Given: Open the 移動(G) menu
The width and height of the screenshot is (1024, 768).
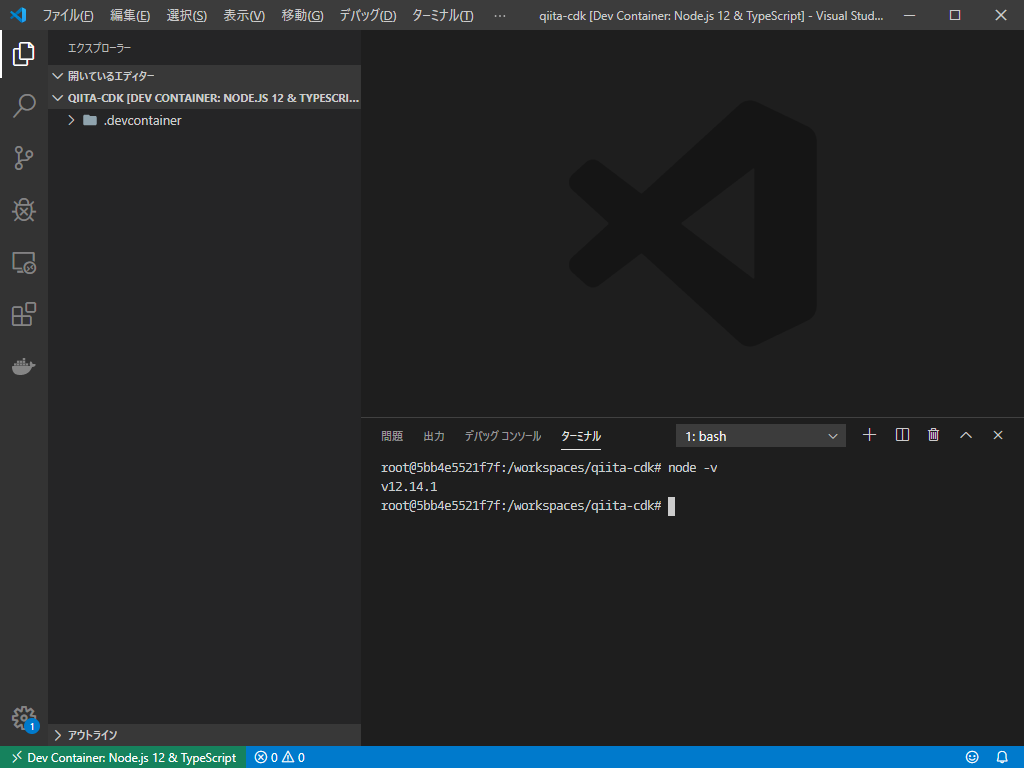Looking at the screenshot, I should click(x=302, y=16).
